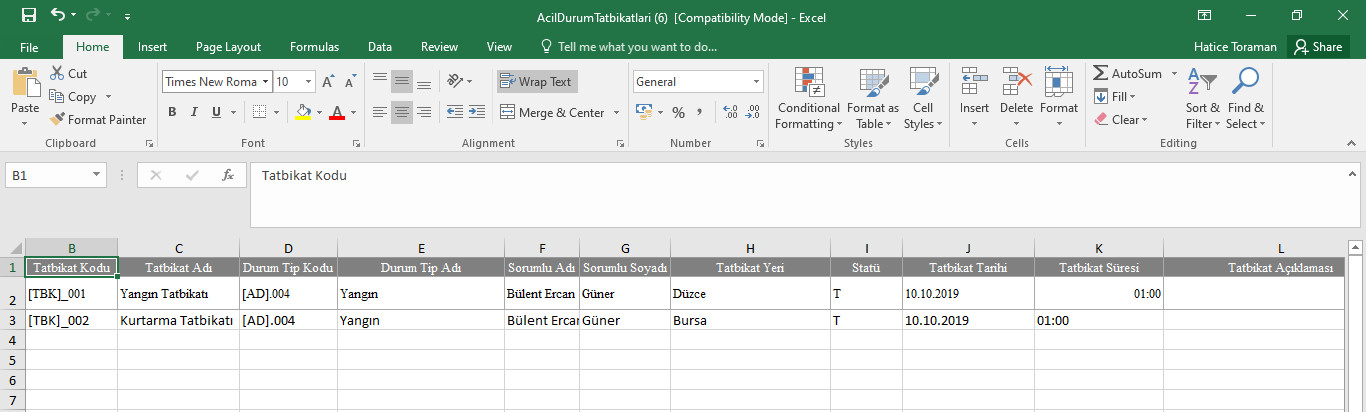
Task: Click the Conditional Formatting icon
Action: point(808,83)
